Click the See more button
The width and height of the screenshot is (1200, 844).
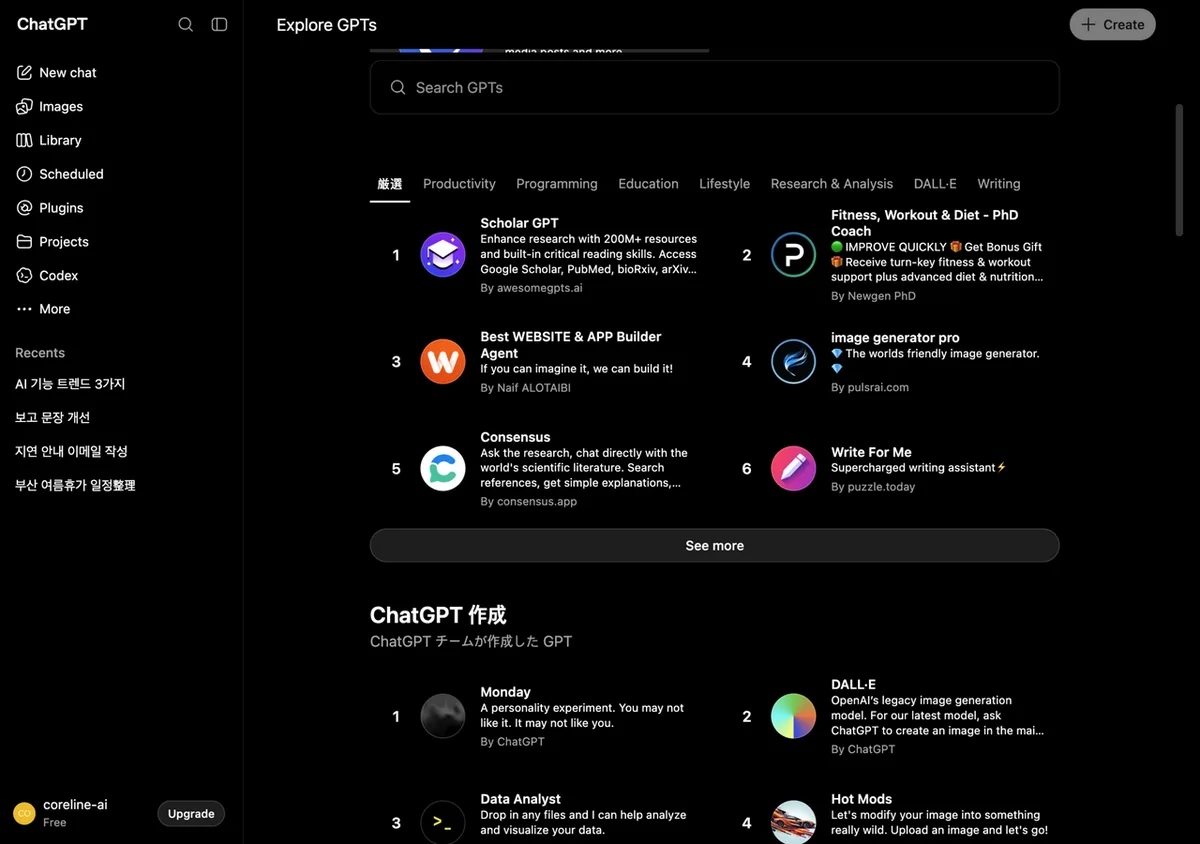[714, 546]
